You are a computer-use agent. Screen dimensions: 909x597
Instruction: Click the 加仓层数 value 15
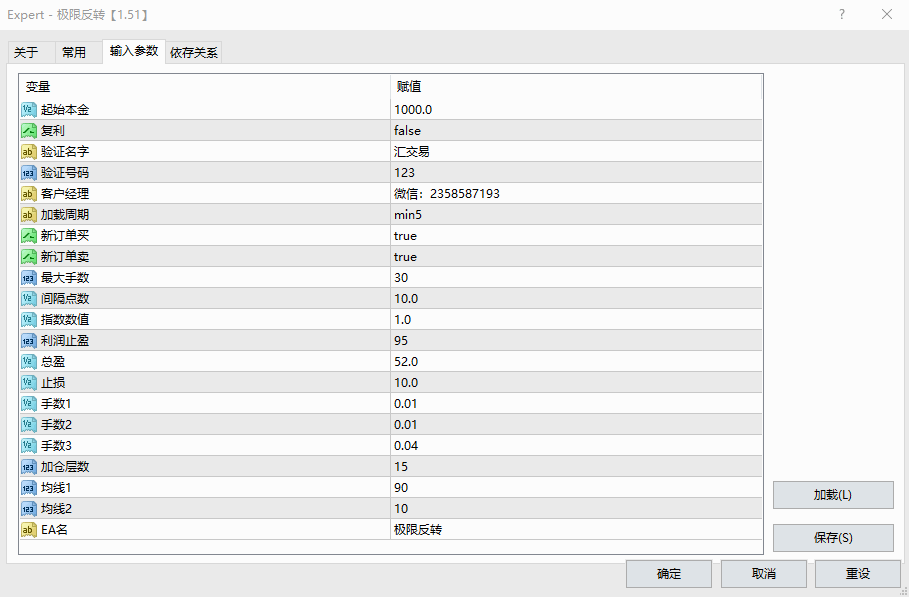pyautogui.click(x=401, y=467)
